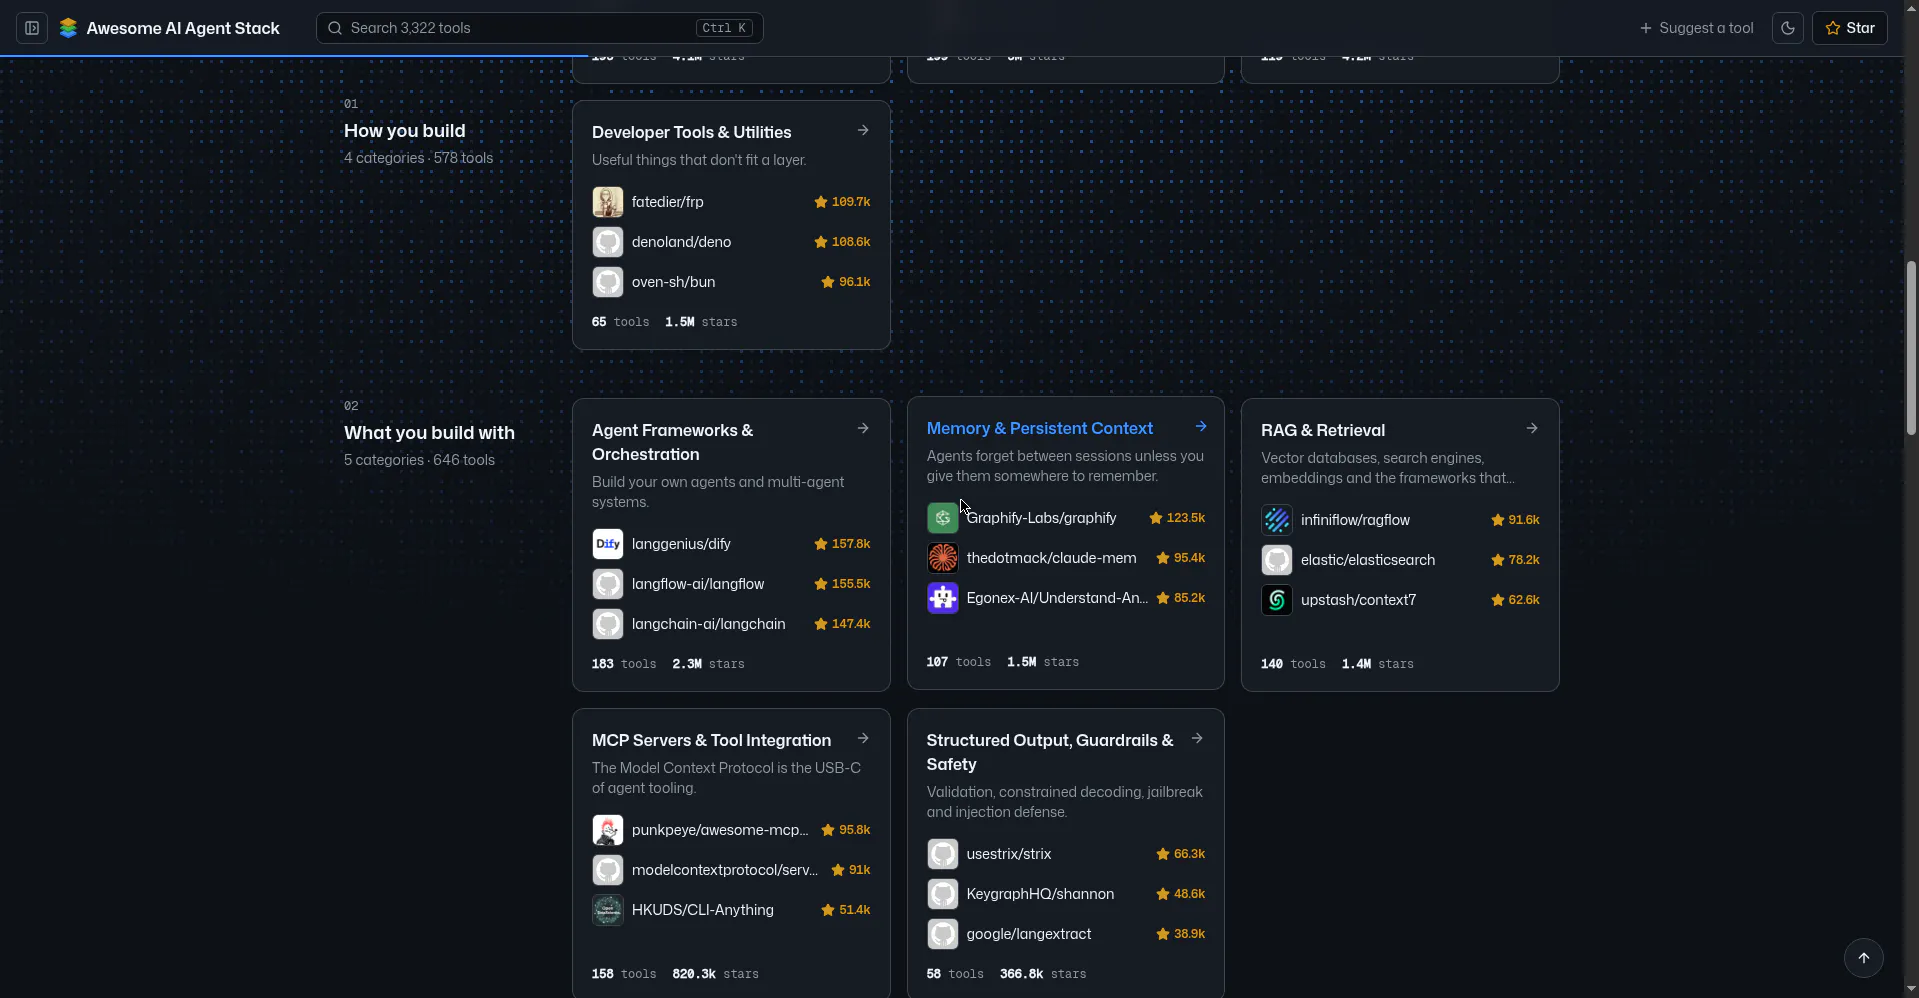Click the Graphify-Labs/graphify logo icon

(943, 518)
